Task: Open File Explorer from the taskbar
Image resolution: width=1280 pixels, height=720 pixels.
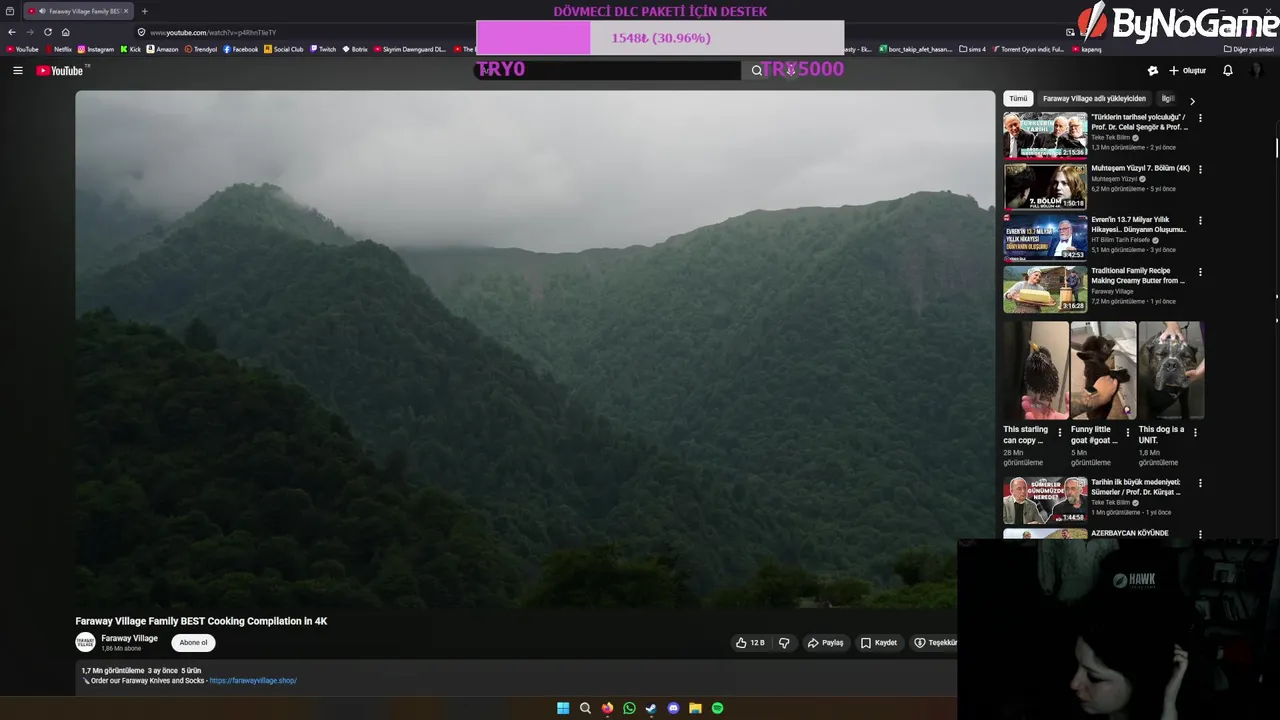Action: click(x=695, y=708)
